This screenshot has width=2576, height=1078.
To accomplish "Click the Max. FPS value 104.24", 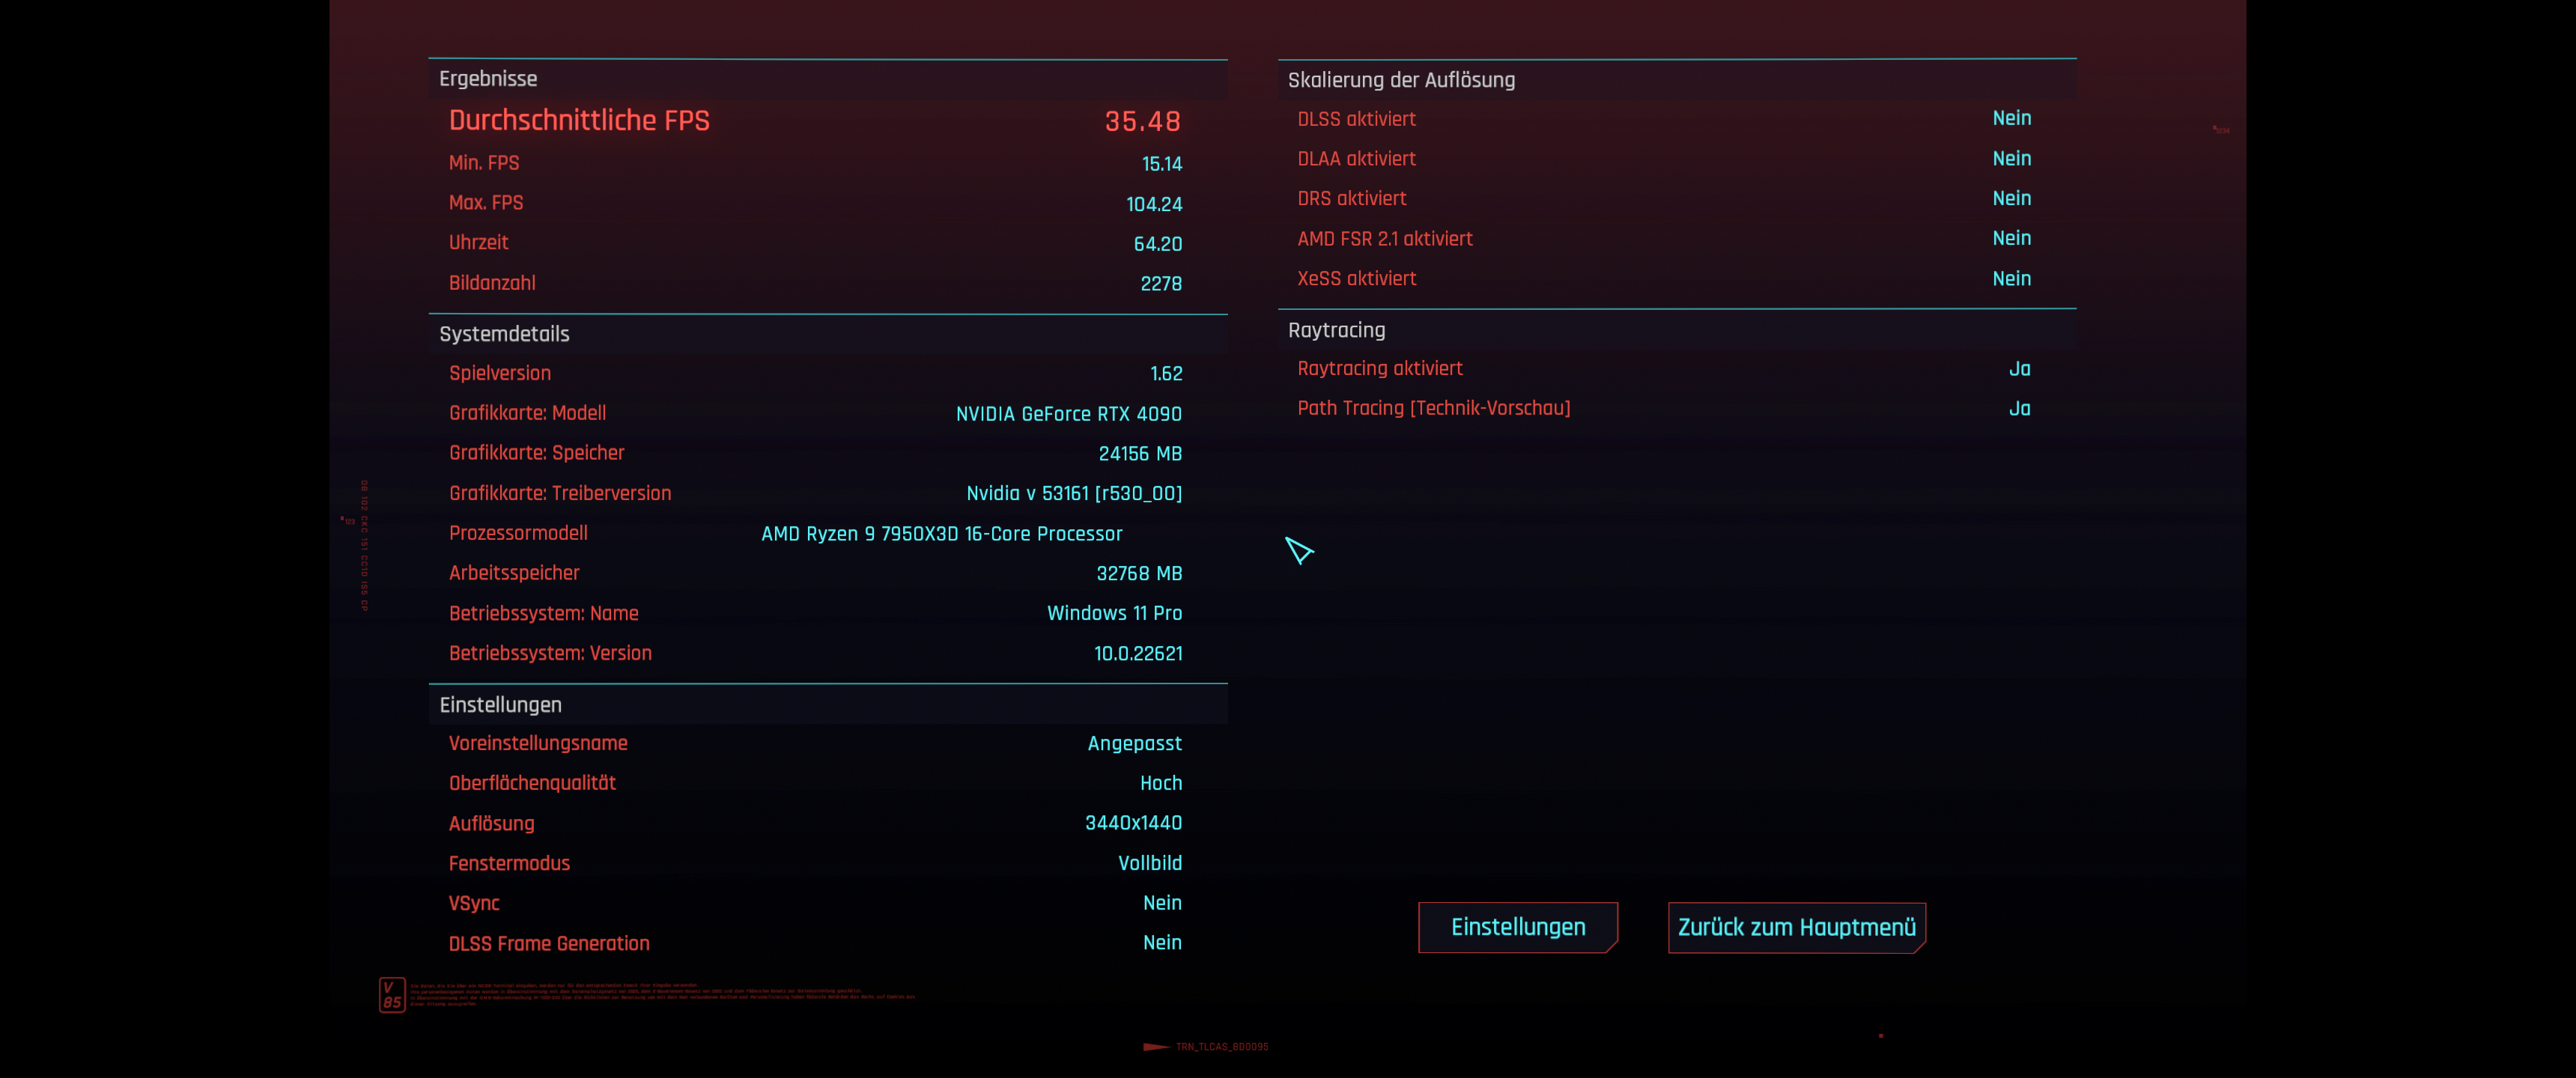I will 1153,204.
